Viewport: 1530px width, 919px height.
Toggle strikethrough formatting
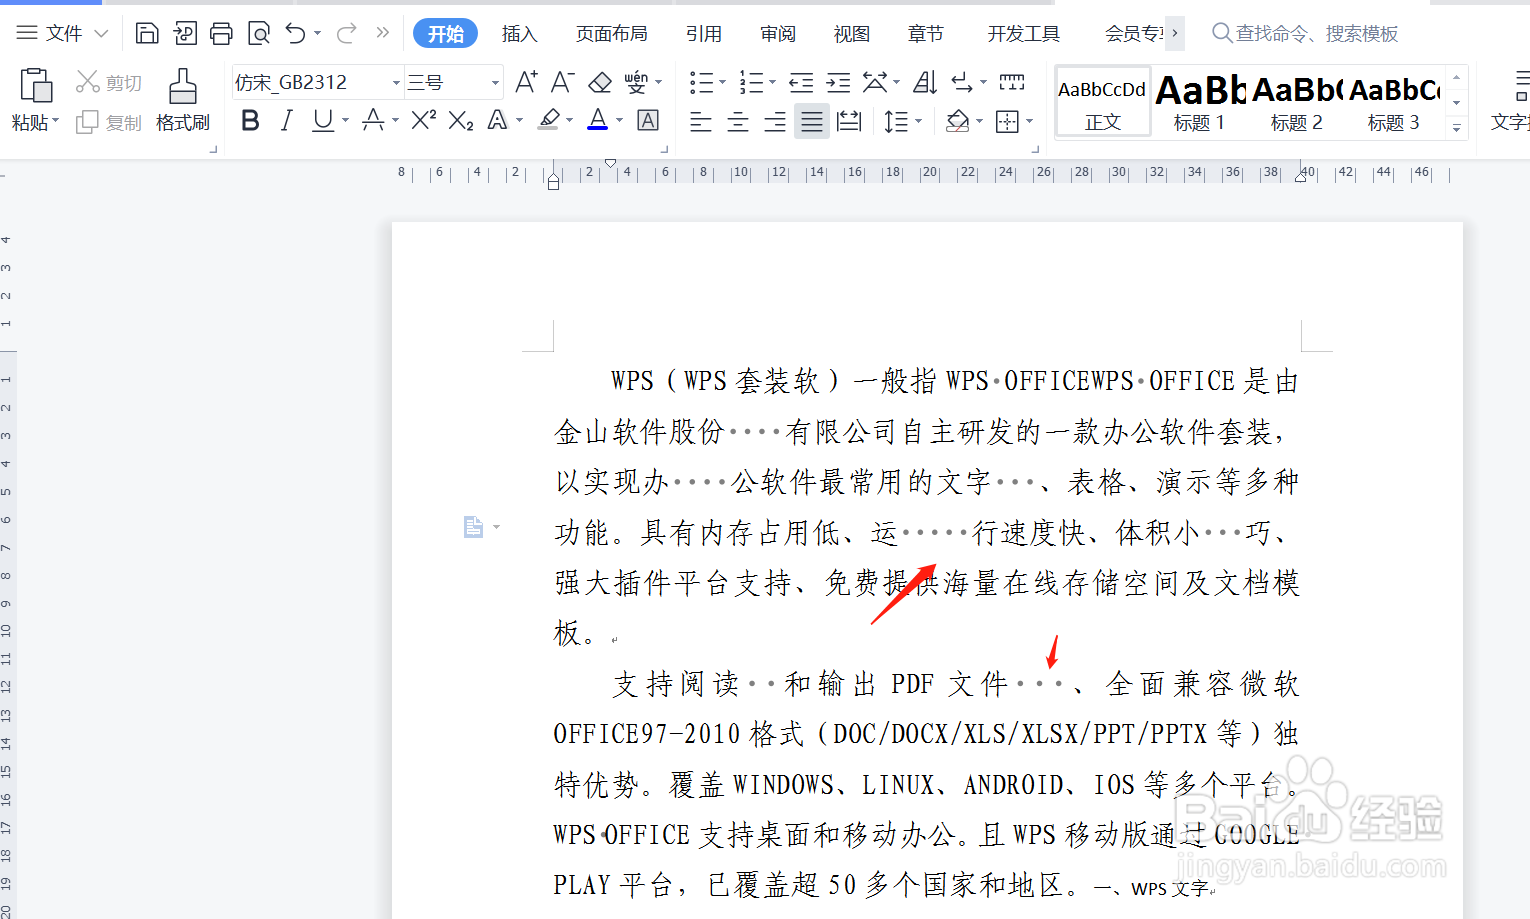pos(373,121)
